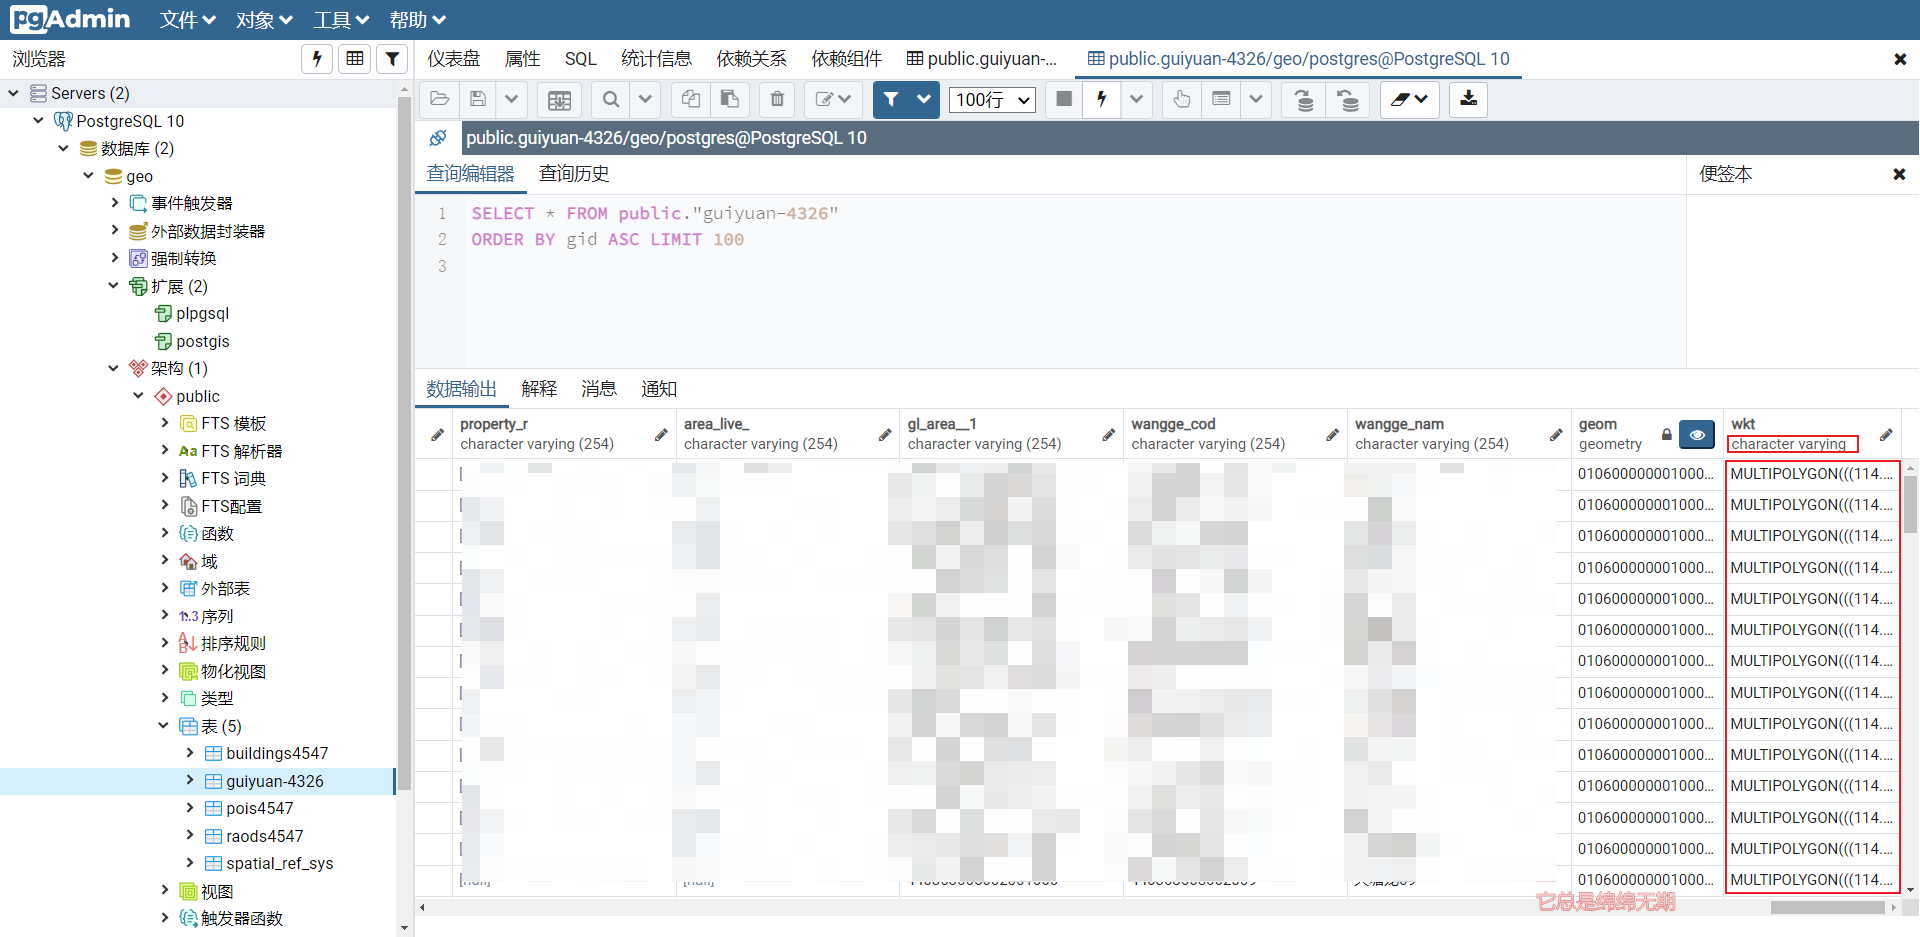Open execute options dropdown arrow

(x=1136, y=99)
